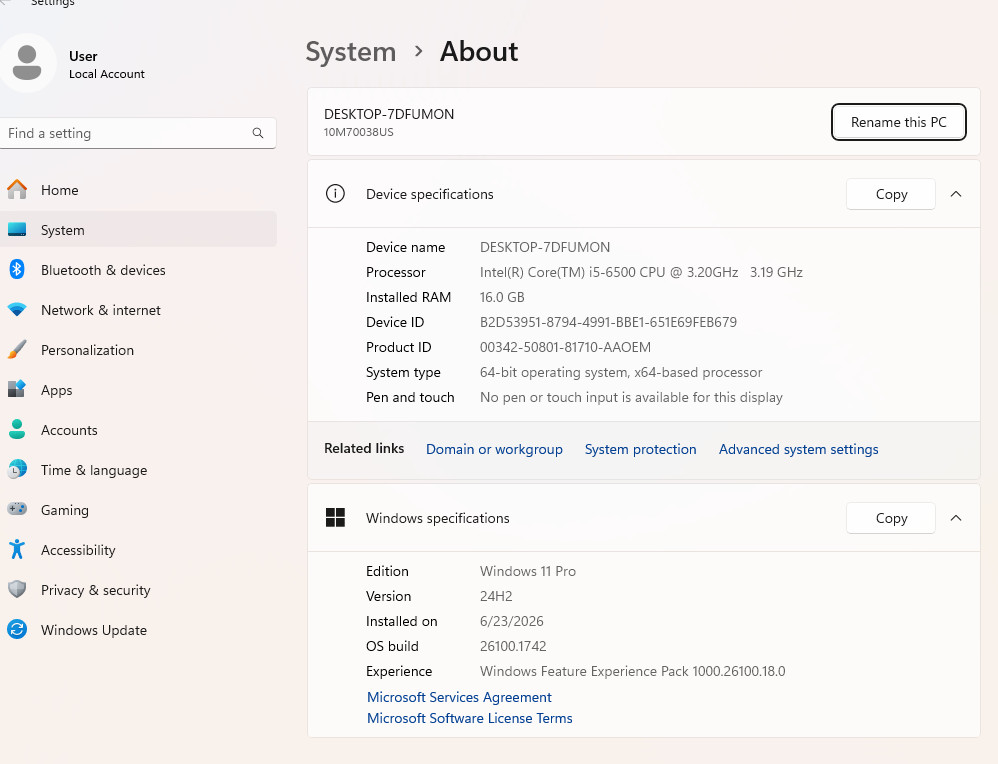The height and width of the screenshot is (764, 998).
Task: Open System protection link
Action: click(x=640, y=449)
